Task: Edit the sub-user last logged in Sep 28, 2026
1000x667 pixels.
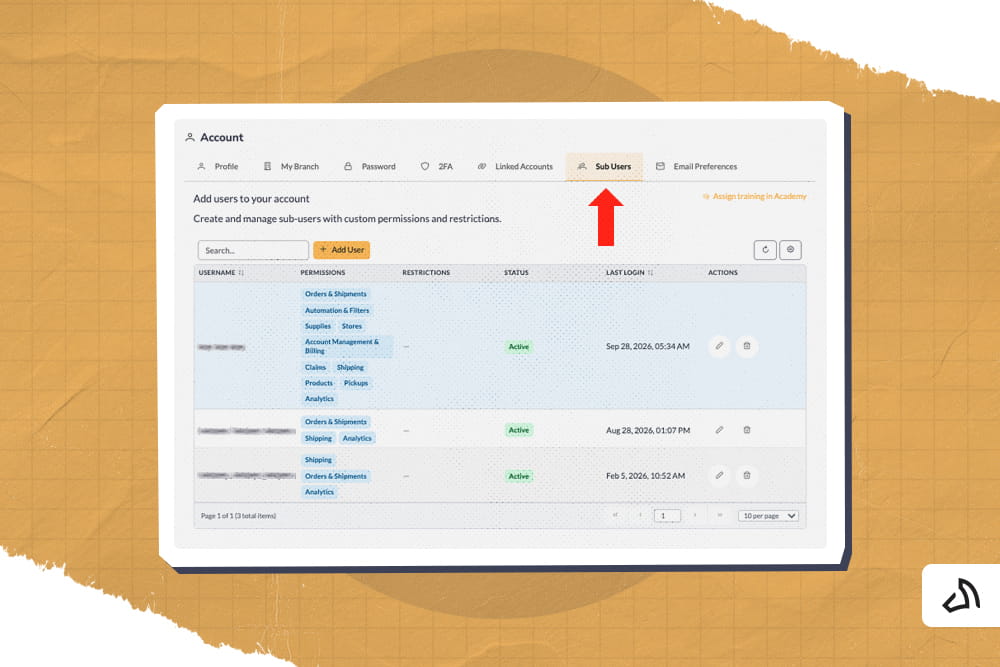Action: (719, 346)
